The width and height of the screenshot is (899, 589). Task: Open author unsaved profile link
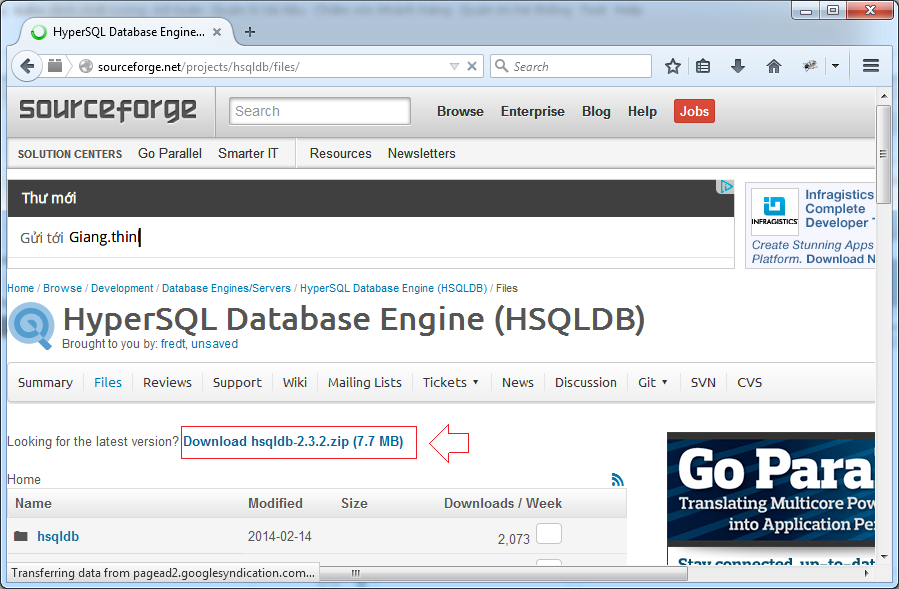point(214,344)
